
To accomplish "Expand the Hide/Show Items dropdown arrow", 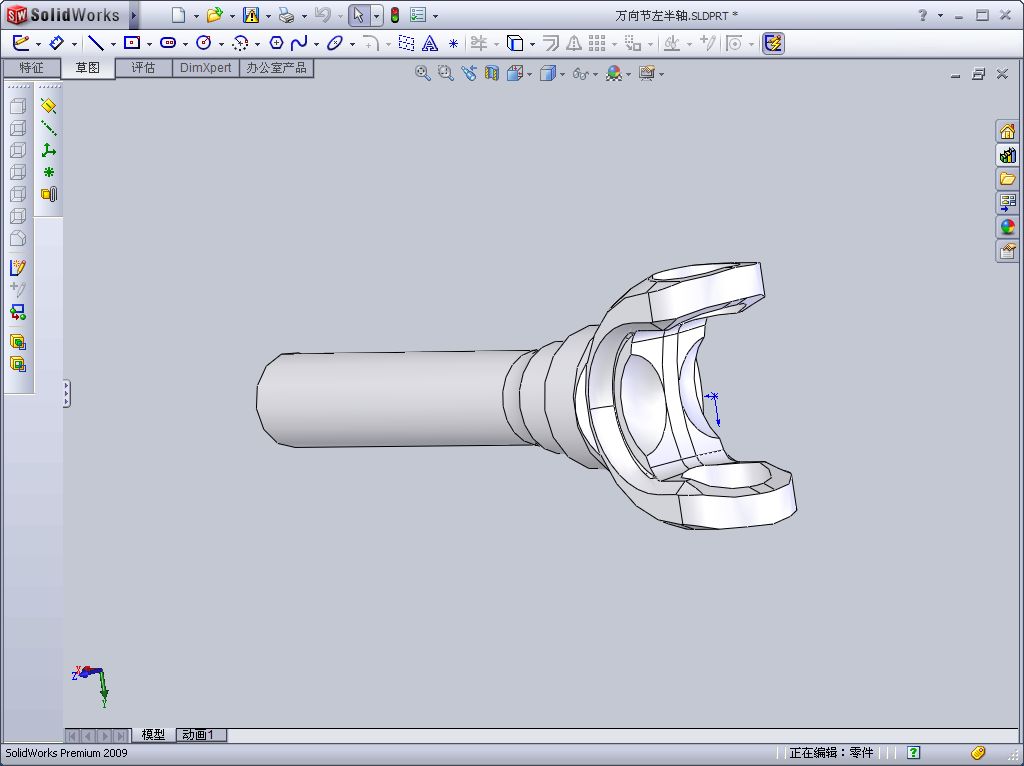I will point(595,74).
